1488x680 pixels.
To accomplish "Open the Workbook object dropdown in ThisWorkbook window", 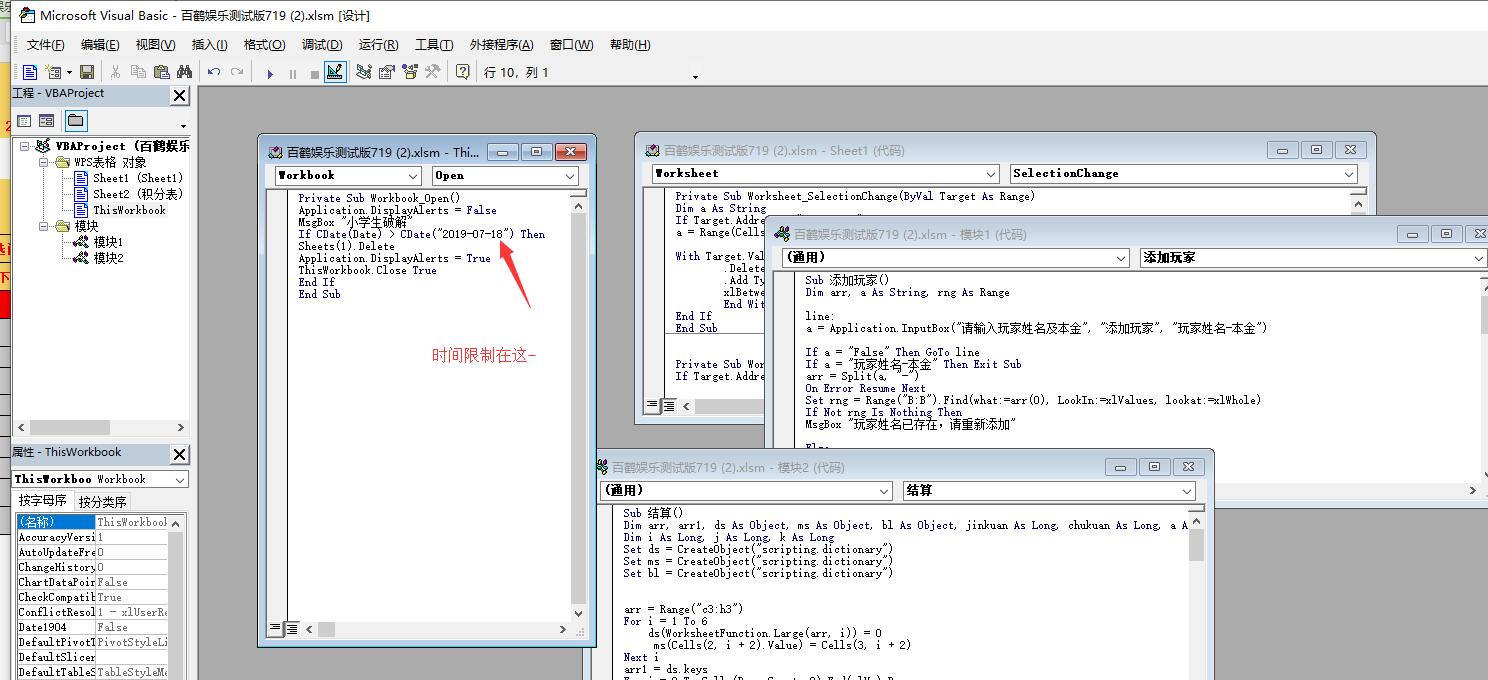I will (413, 176).
